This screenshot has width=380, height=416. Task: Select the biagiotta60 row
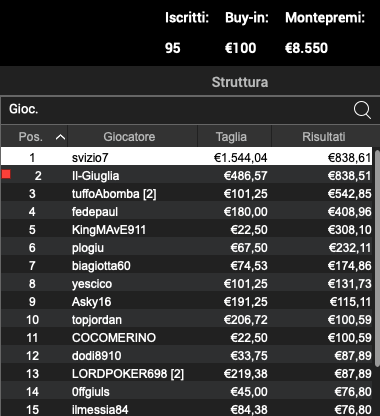point(187,266)
